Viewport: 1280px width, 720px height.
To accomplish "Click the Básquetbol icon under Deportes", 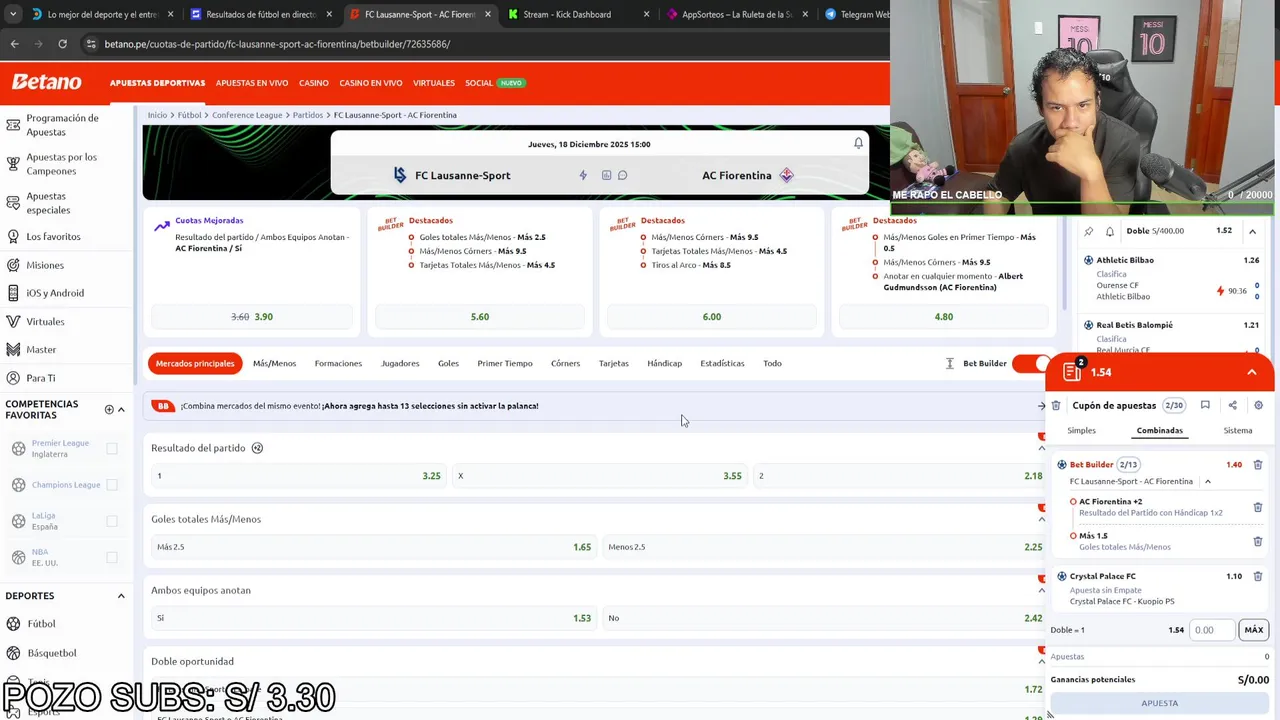I will click(13, 653).
